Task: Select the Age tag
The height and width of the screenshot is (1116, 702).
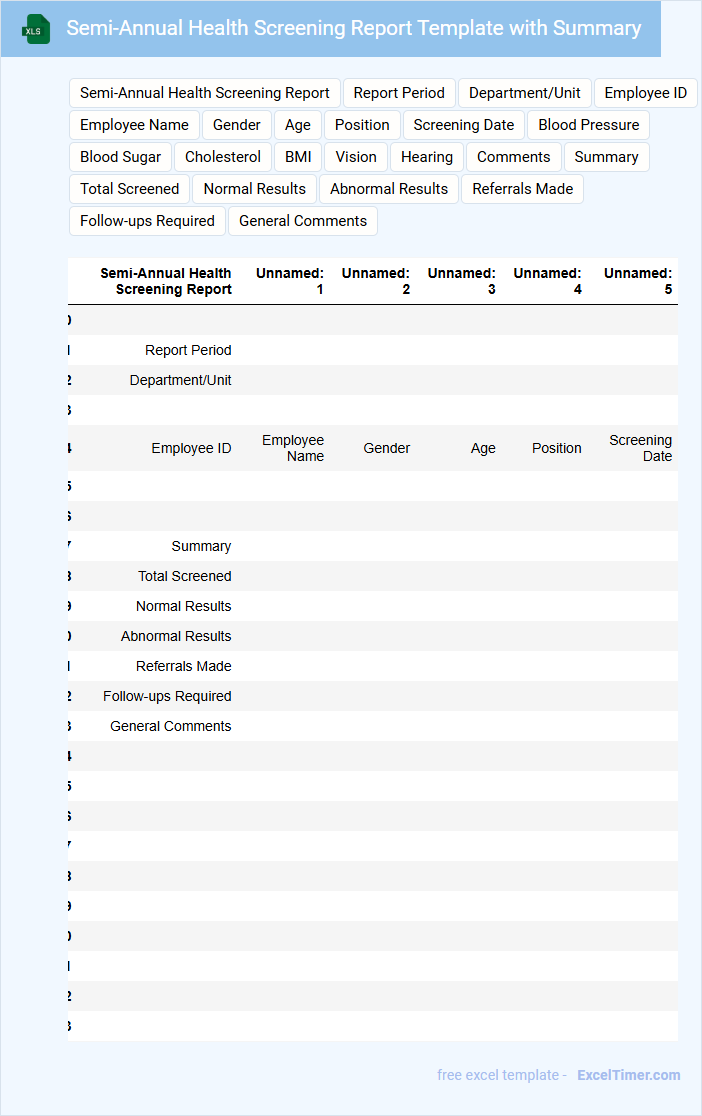Action: (x=298, y=125)
